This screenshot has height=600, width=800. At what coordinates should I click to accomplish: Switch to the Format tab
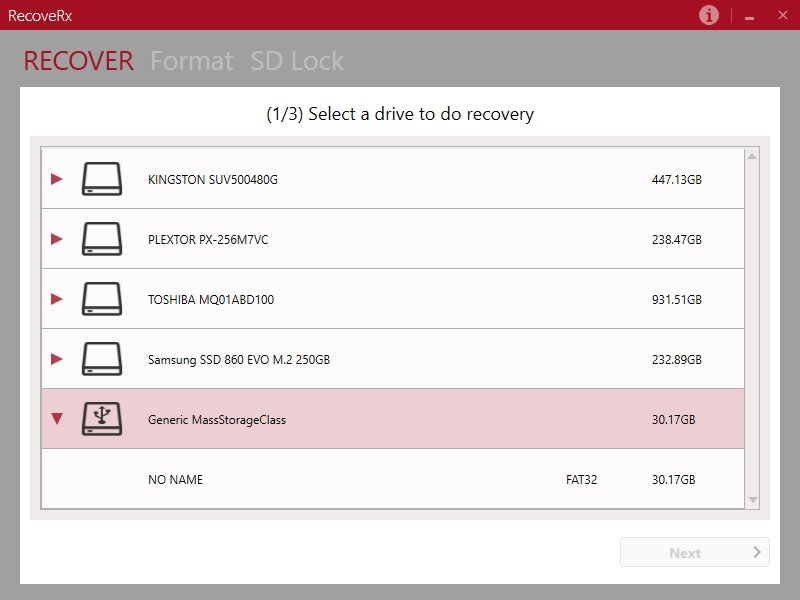pyautogui.click(x=192, y=61)
